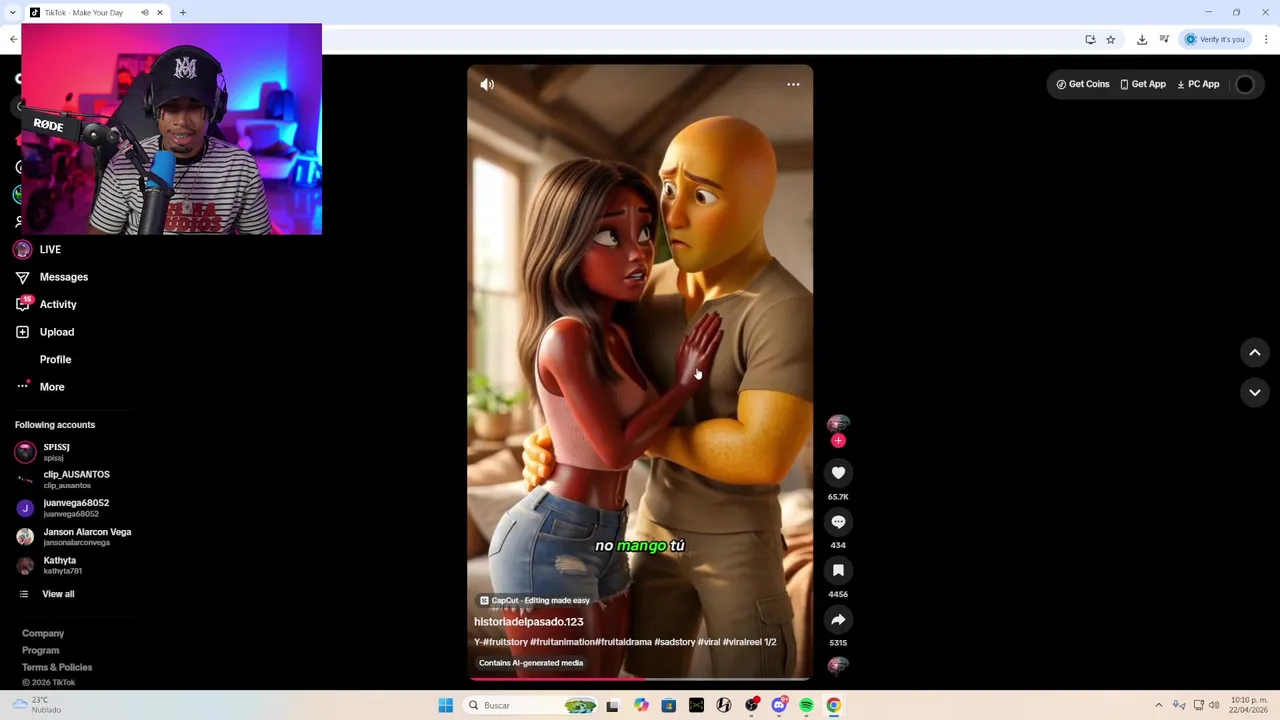This screenshot has height=720, width=1280.
Task: Click the Upload plus-box icon
Action: tap(22, 332)
